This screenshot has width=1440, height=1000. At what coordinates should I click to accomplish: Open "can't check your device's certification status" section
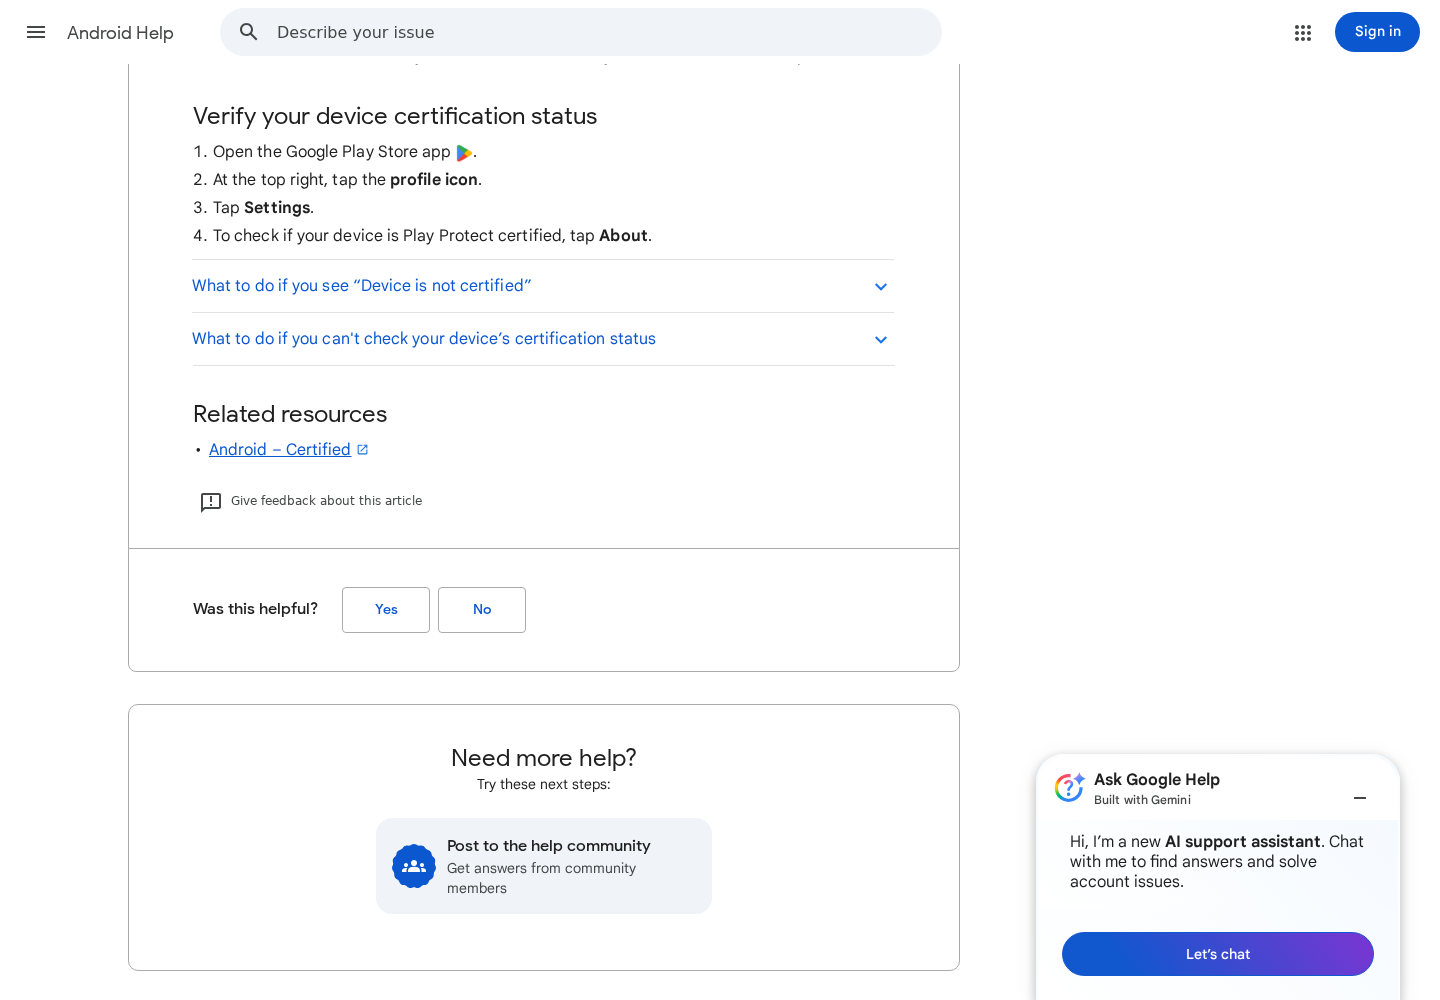(x=543, y=339)
